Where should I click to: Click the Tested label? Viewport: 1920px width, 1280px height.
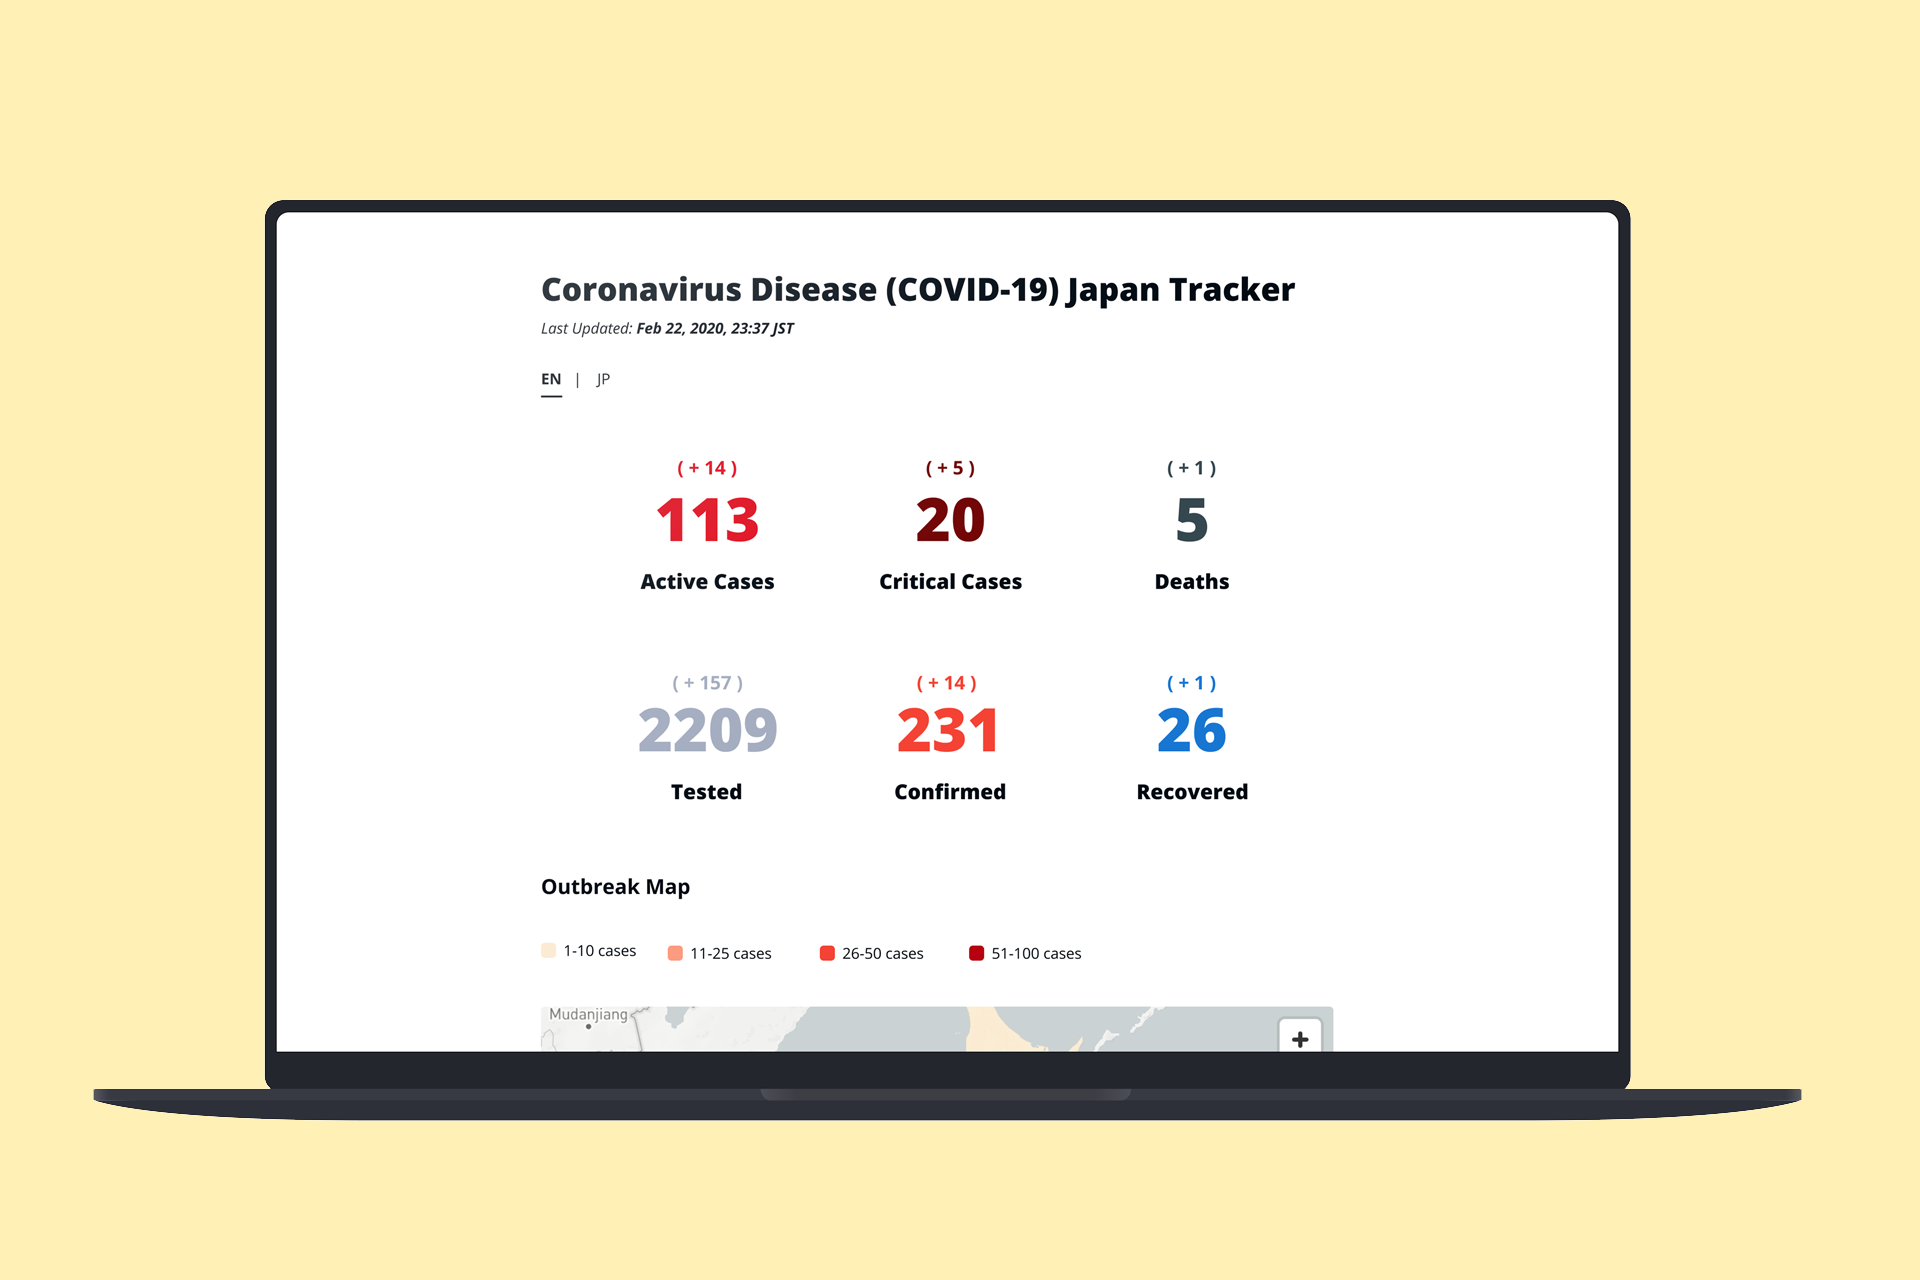(706, 792)
